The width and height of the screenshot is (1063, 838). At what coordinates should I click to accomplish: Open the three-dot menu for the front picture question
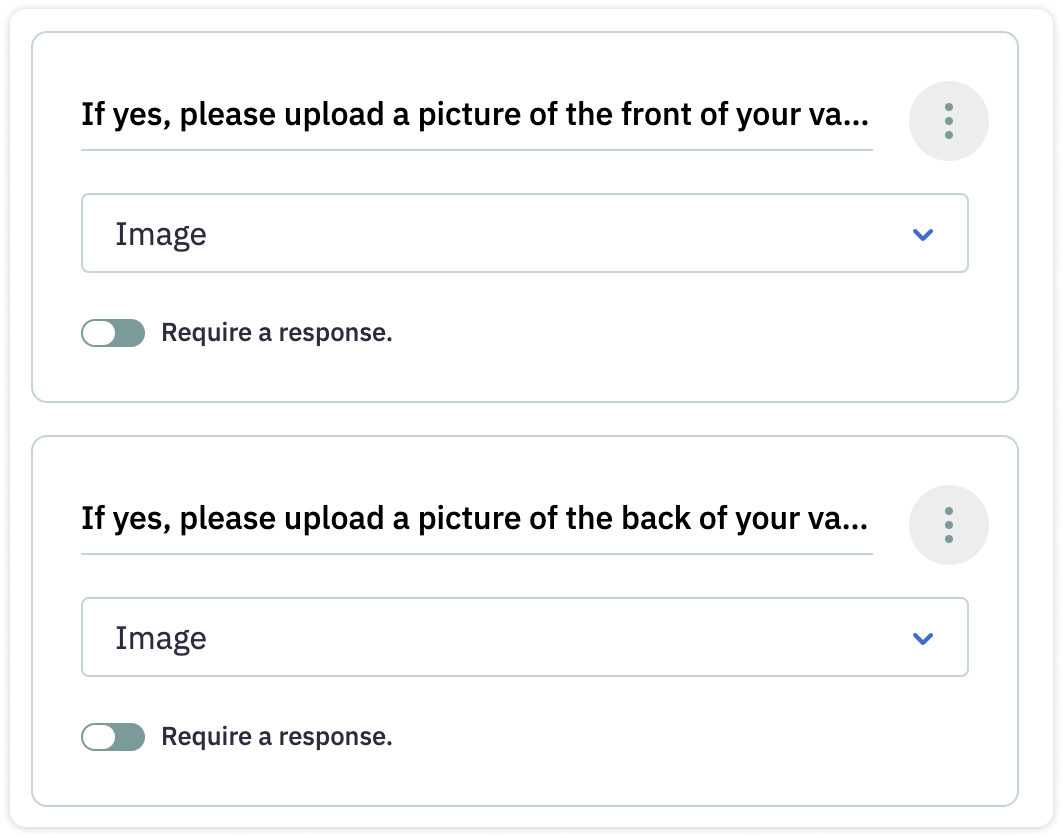point(948,121)
